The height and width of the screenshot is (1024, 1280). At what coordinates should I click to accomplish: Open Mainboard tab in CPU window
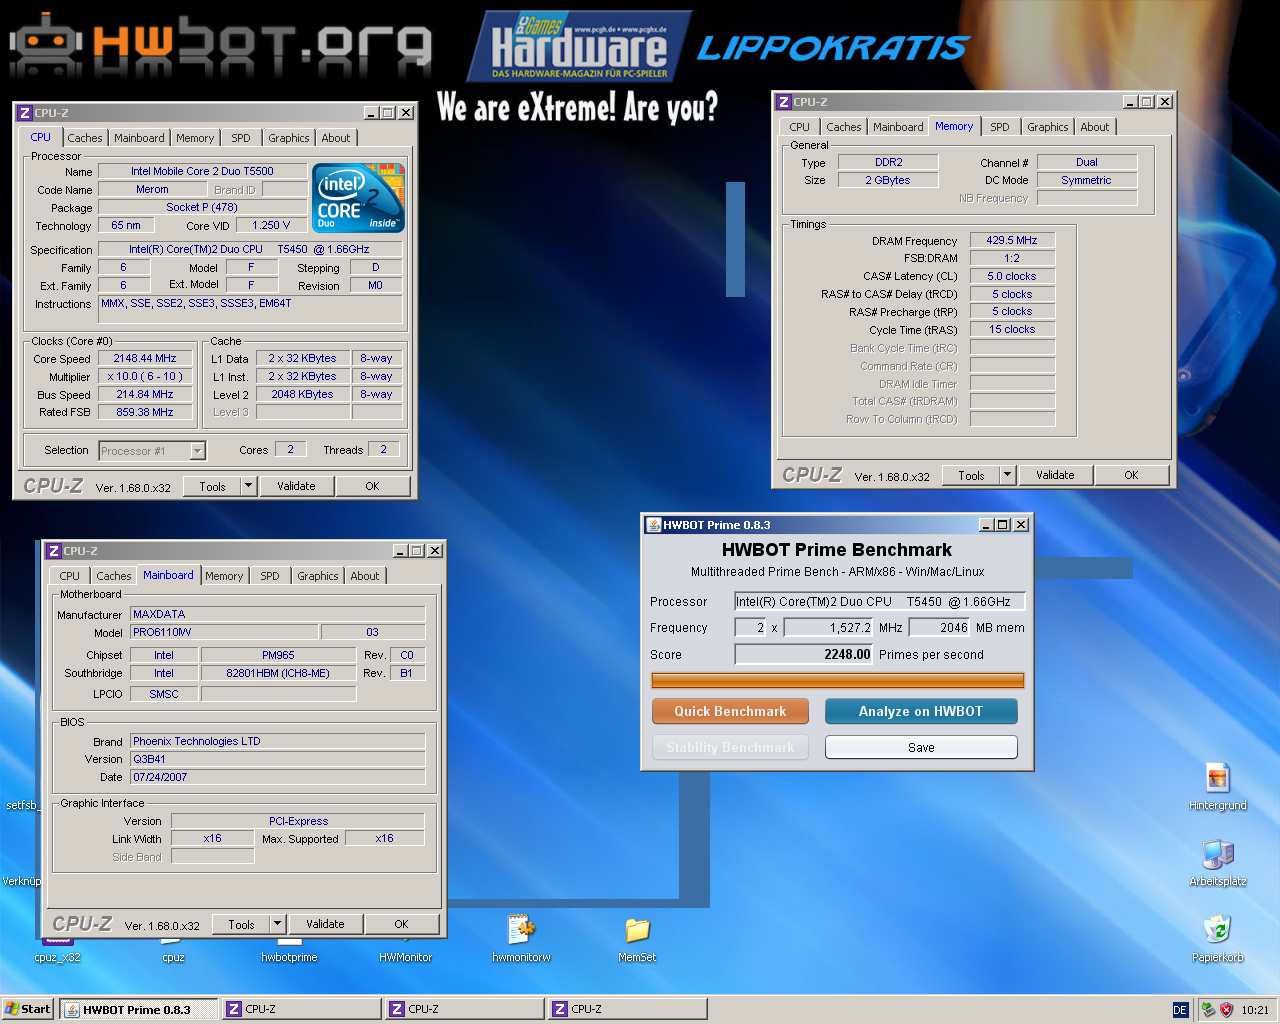(x=139, y=138)
